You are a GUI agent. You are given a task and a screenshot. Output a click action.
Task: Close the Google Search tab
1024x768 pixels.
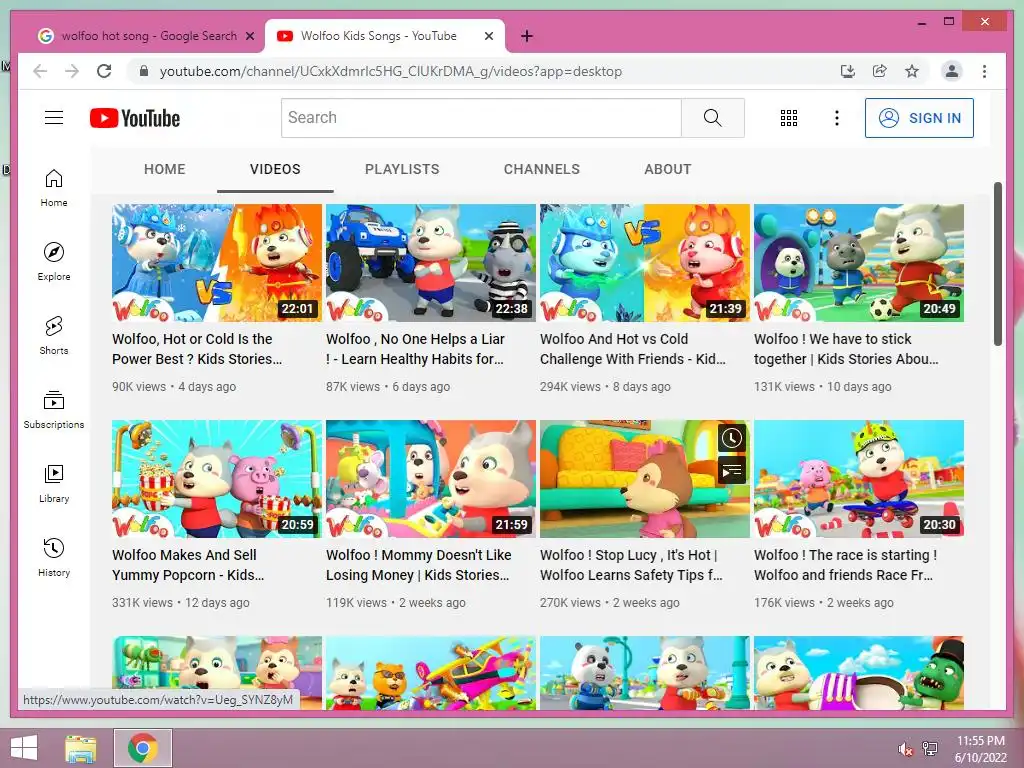click(x=249, y=36)
